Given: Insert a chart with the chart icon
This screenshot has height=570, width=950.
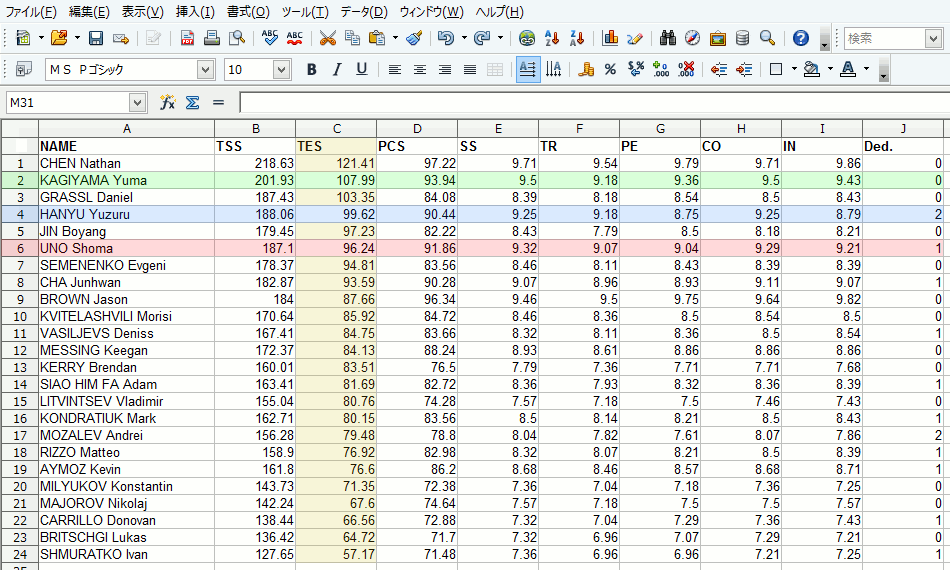Looking at the screenshot, I should click(610, 38).
